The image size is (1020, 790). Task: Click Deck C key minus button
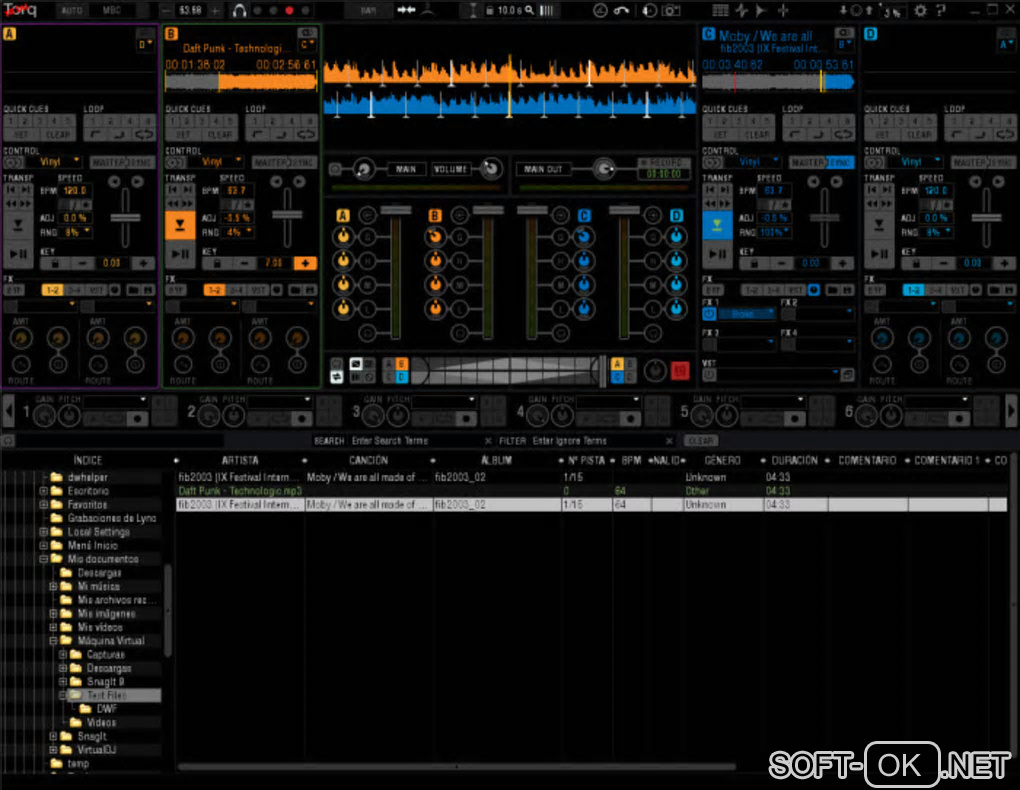click(x=781, y=263)
